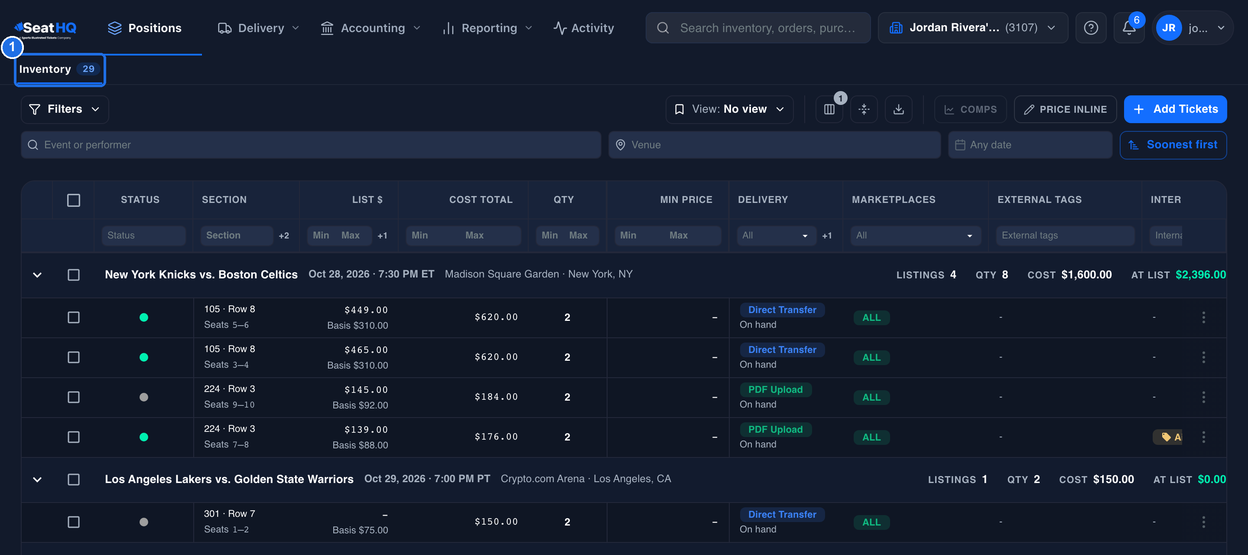
Task: Open notifications bell with 6 badge
Action: click(x=1129, y=28)
